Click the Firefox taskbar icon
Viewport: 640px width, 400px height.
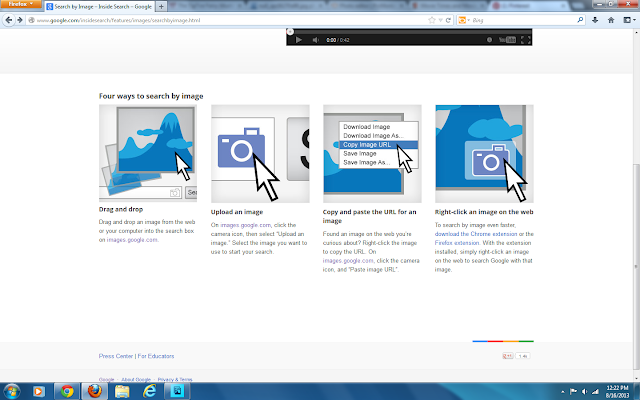pyautogui.click(x=95, y=391)
